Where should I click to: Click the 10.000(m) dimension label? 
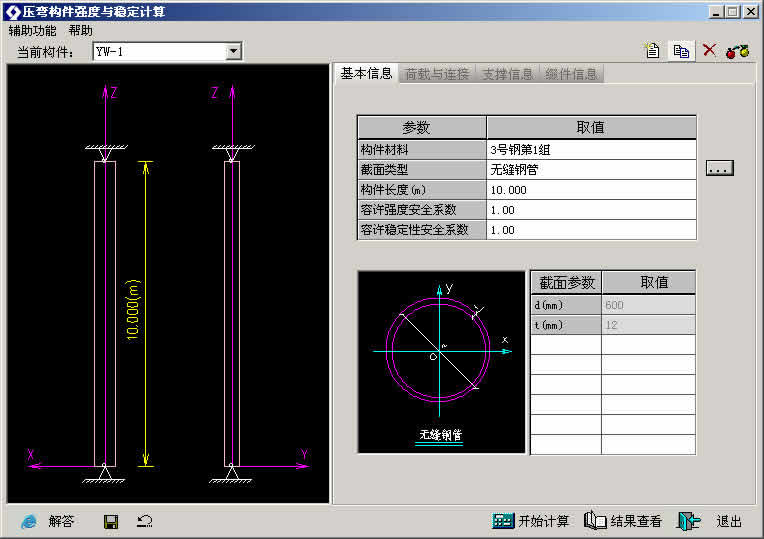pyautogui.click(x=133, y=310)
